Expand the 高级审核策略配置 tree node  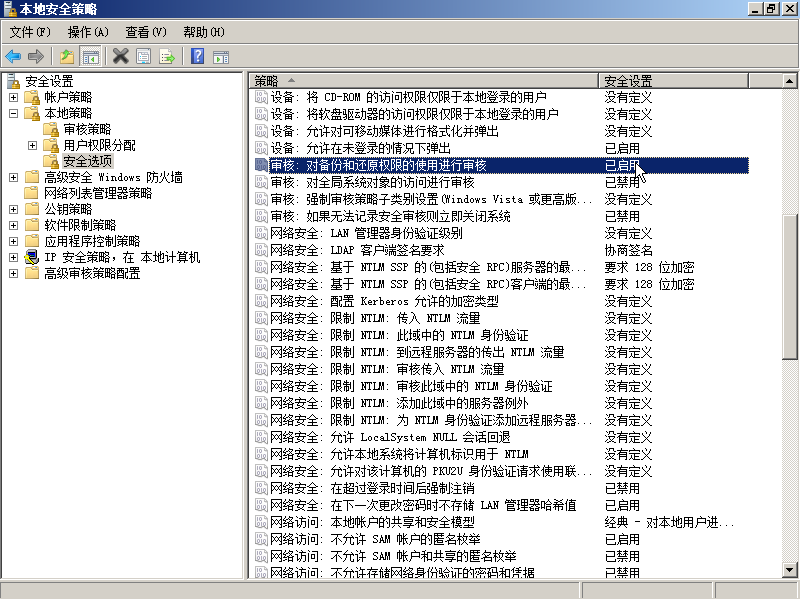[x=14, y=273]
